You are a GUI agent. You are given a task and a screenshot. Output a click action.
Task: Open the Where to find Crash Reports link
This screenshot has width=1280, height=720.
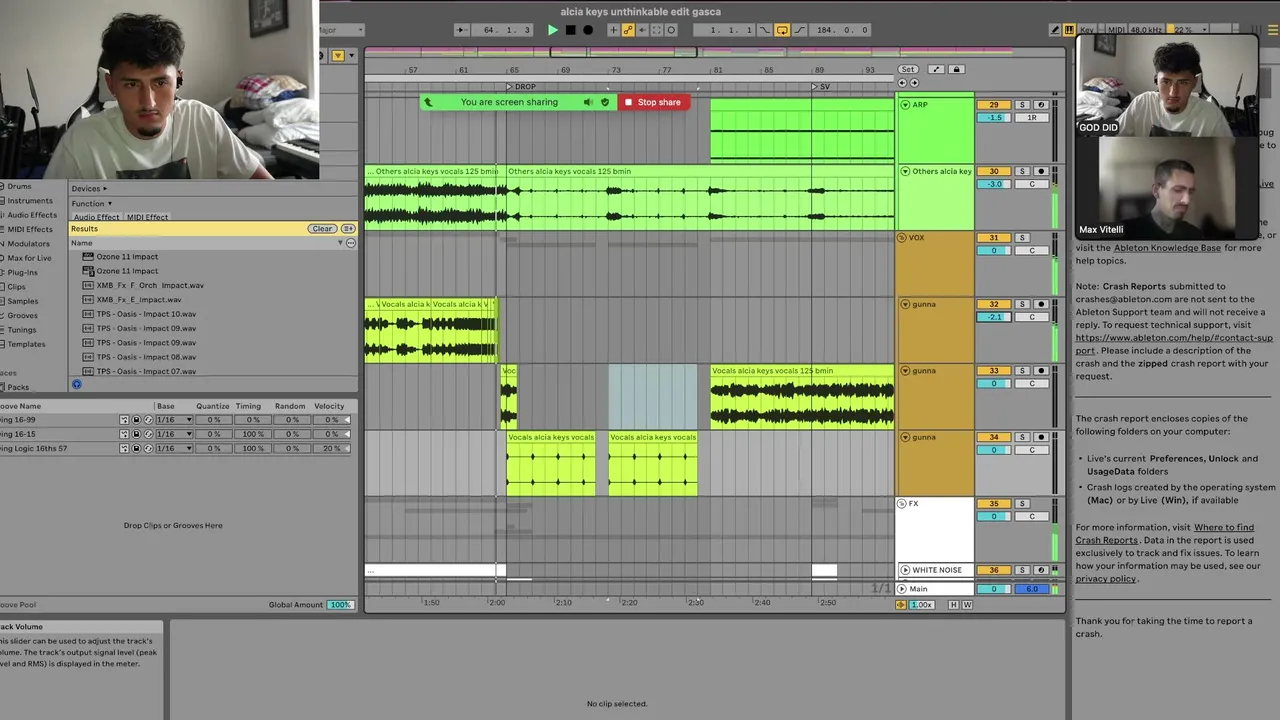click(x=1165, y=534)
